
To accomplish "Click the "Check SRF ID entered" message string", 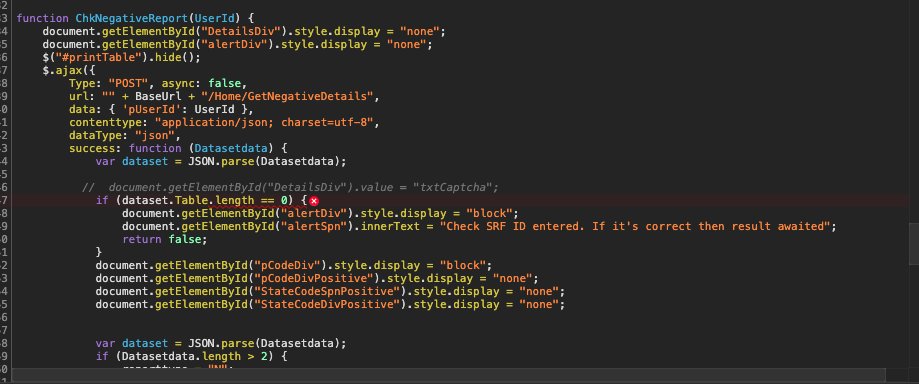I will [x=635, y=226].
